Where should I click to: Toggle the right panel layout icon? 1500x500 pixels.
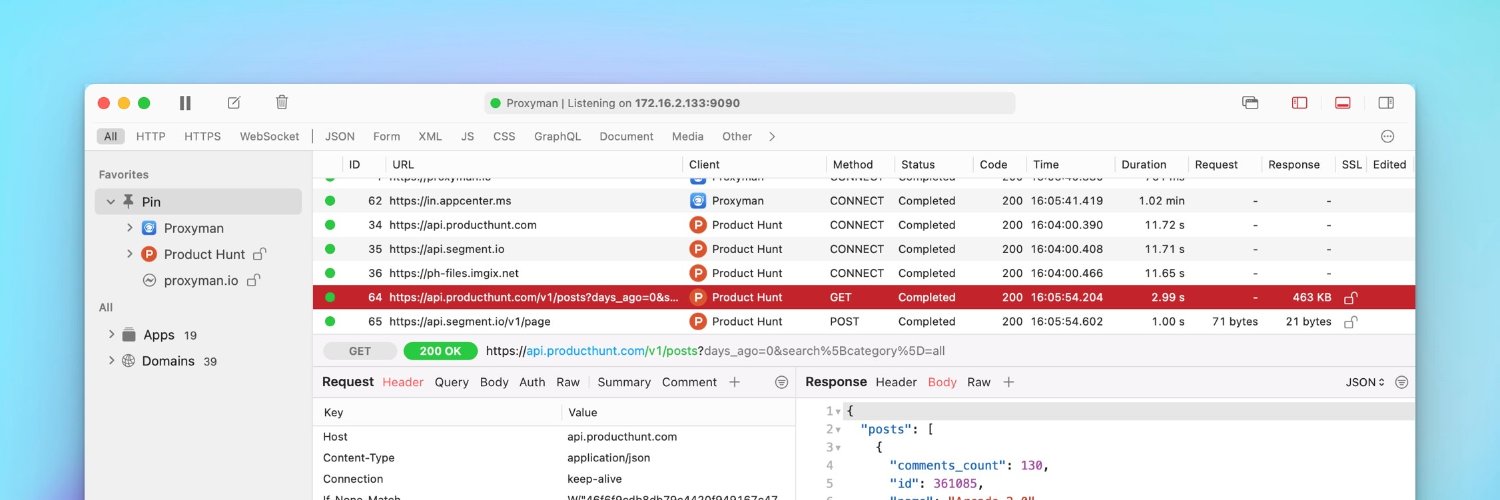[x=1386, y=103]
